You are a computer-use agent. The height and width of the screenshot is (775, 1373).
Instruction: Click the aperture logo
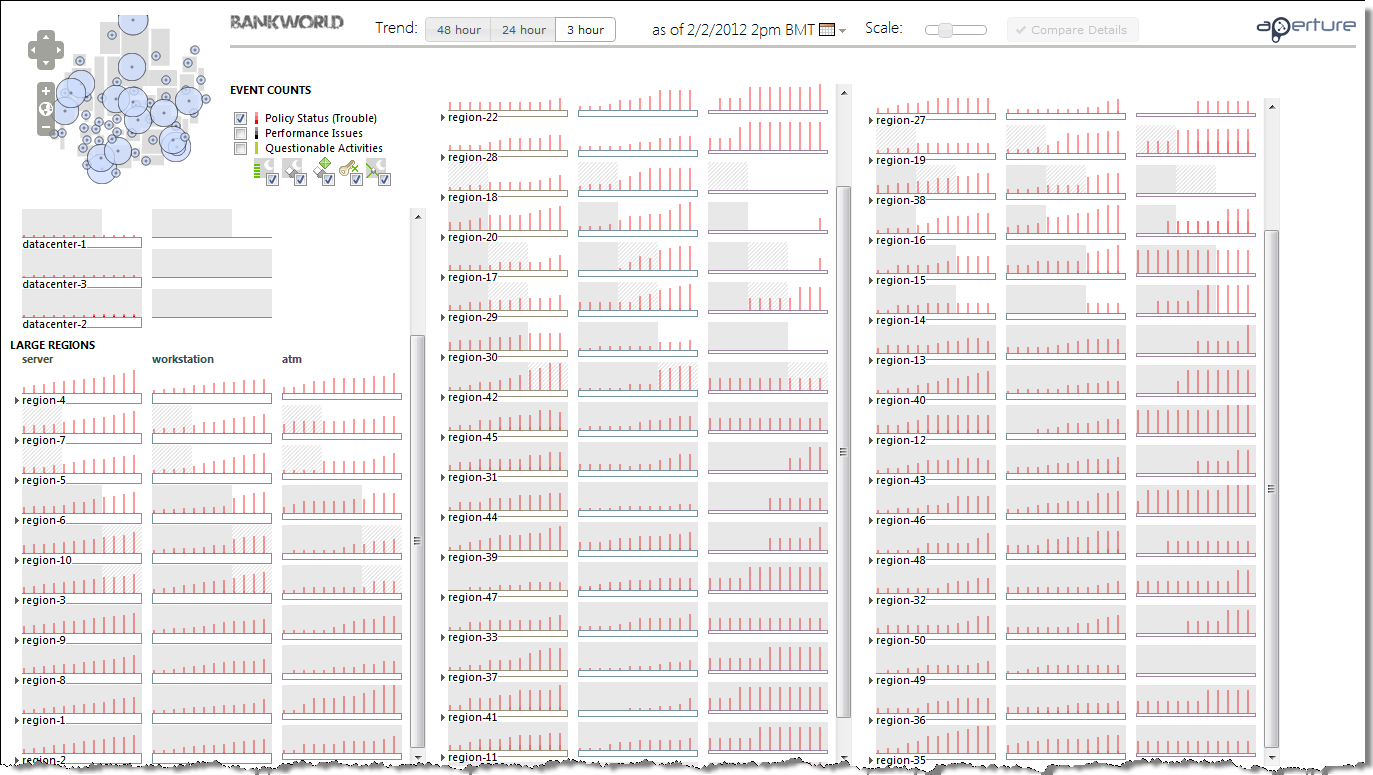[1306, 28]
